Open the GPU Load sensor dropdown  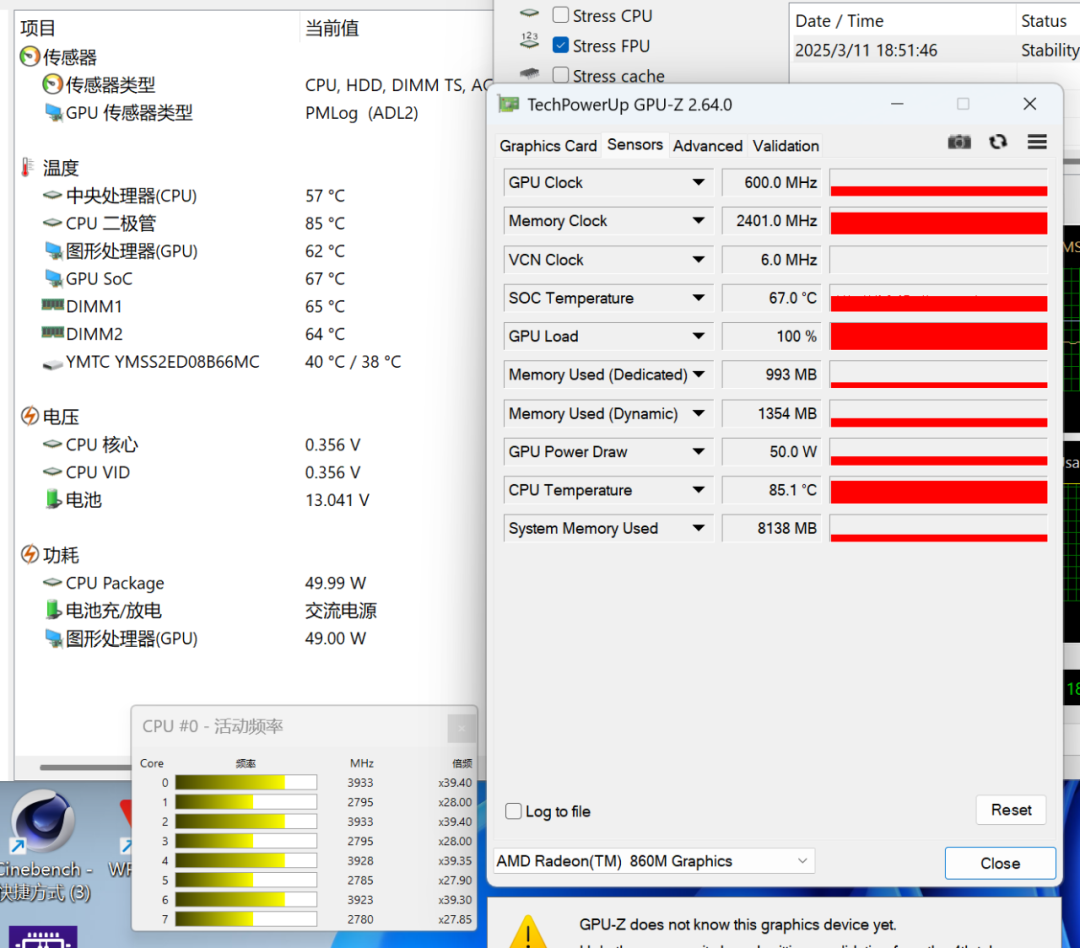(698, 336)
